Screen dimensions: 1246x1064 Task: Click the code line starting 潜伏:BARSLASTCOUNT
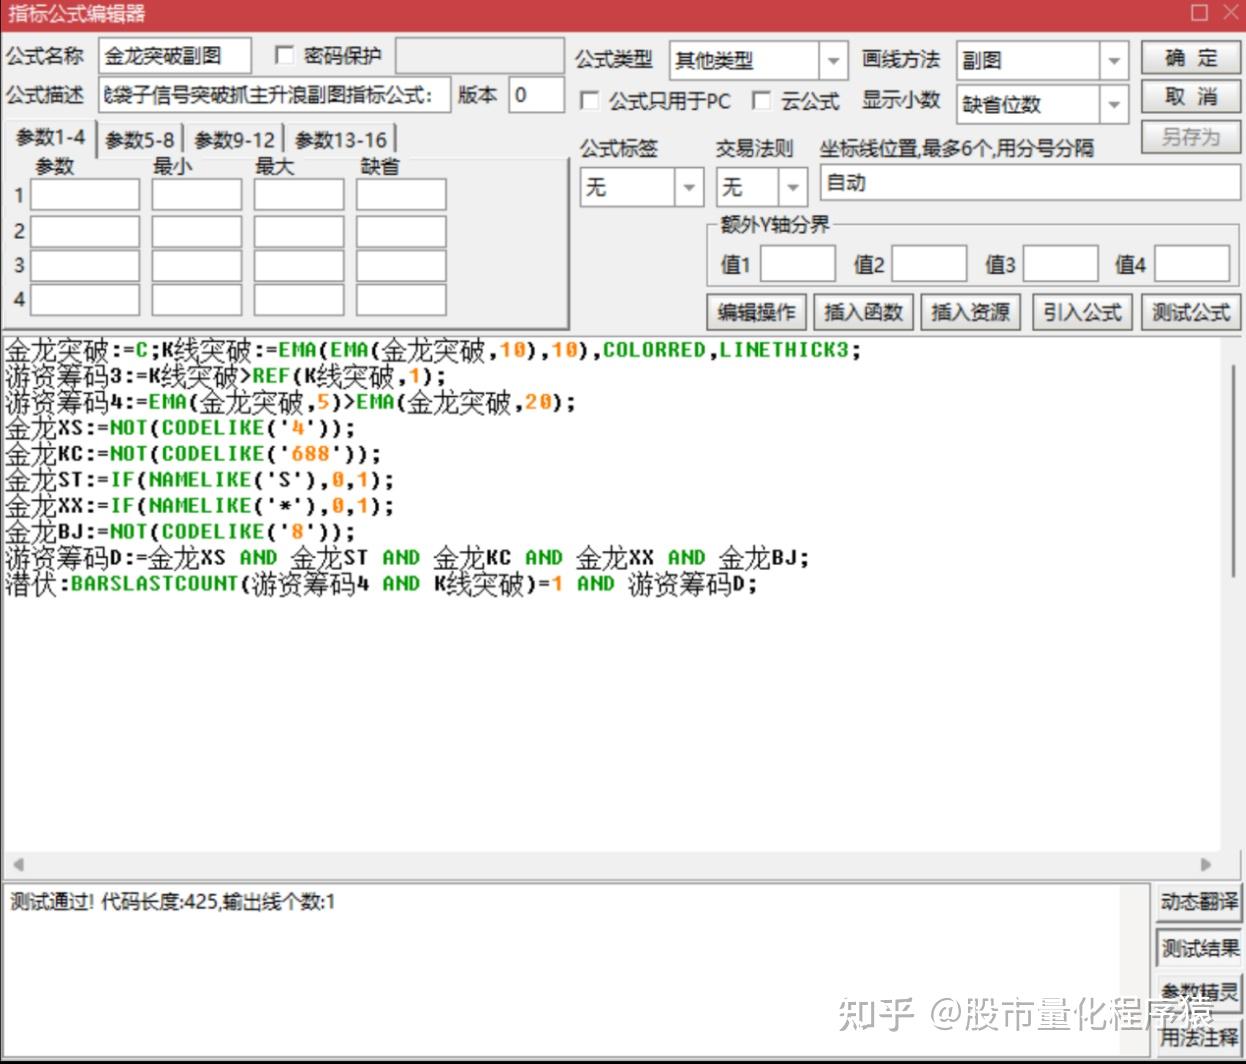click(381, 584)
